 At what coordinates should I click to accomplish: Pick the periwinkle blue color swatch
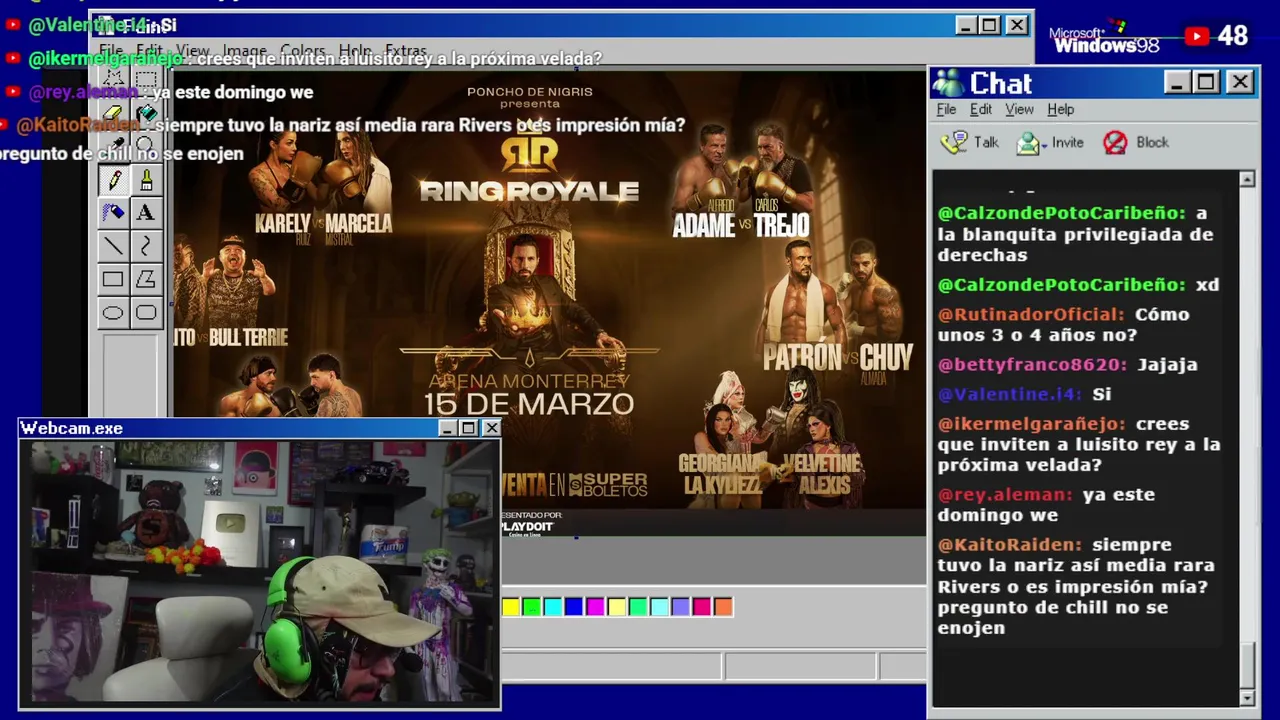[x=680, y=606]
